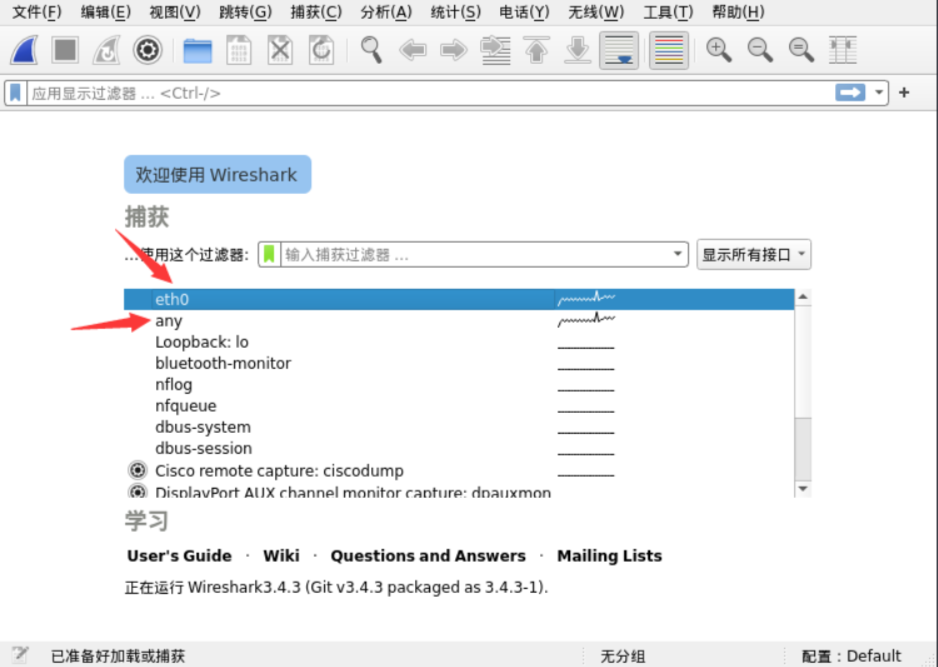Open the 跳转(G) menu

[245, 12]
